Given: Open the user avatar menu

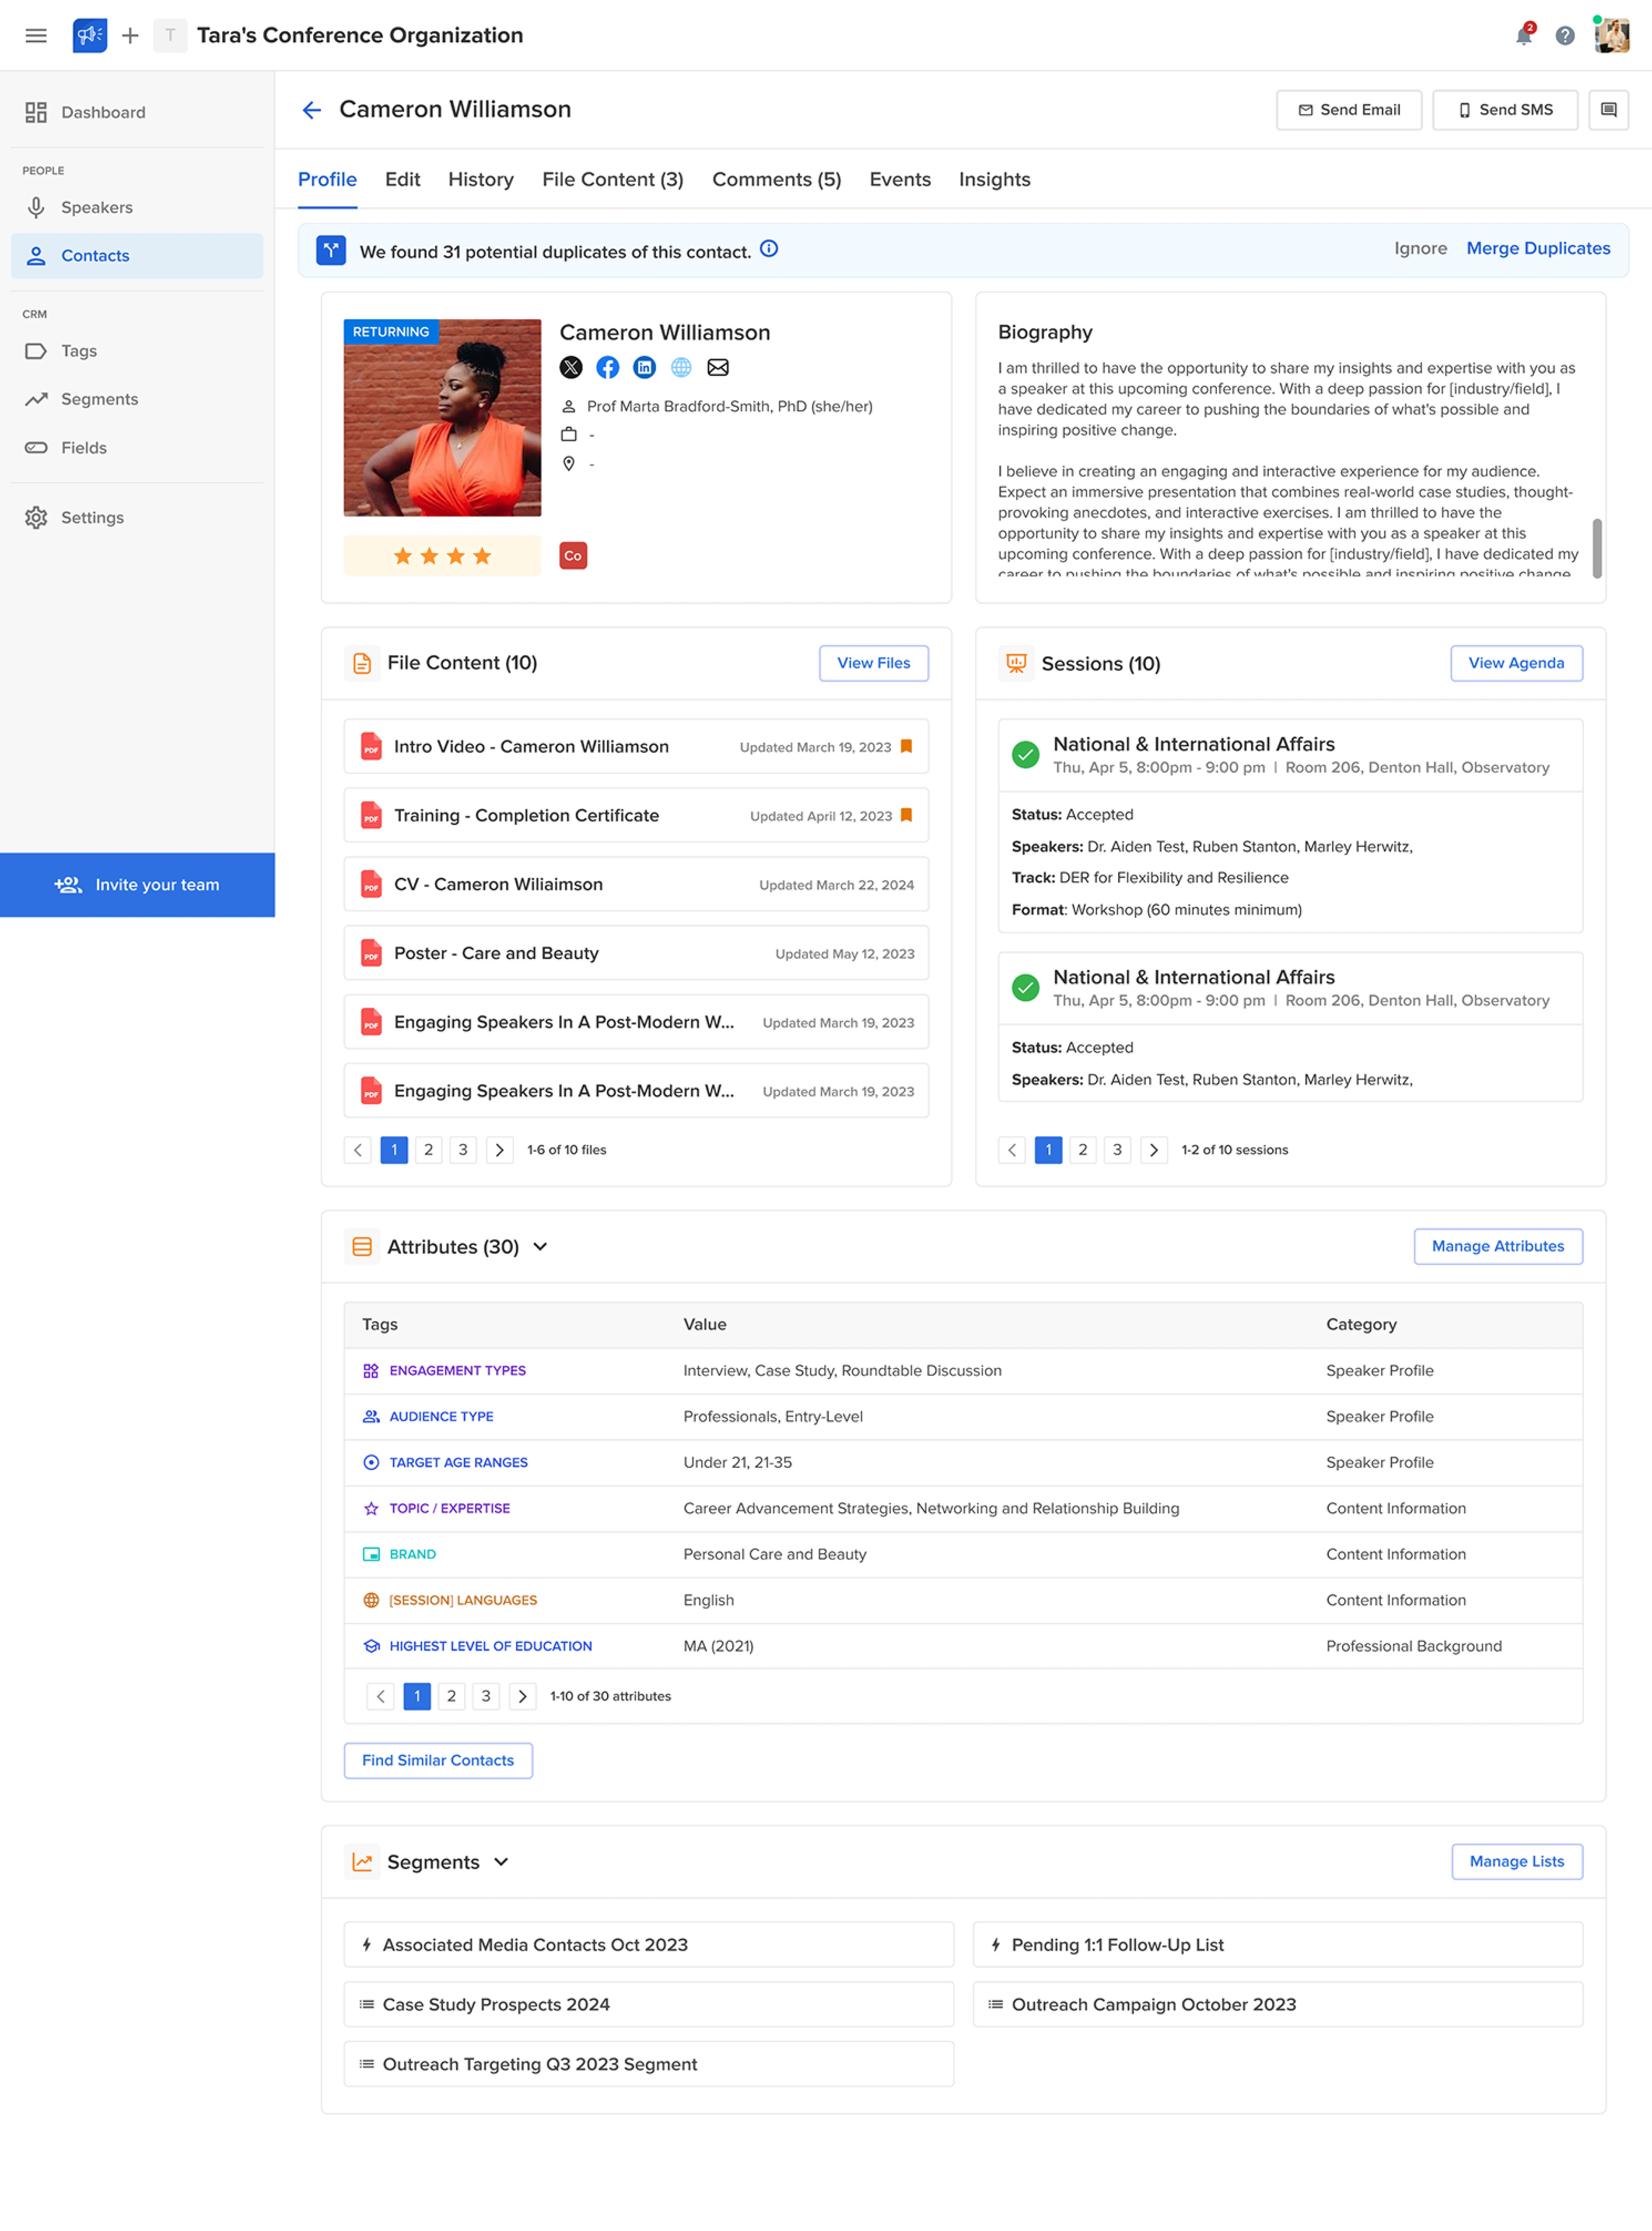Looking at the screenshot, I should [1611, 36].
